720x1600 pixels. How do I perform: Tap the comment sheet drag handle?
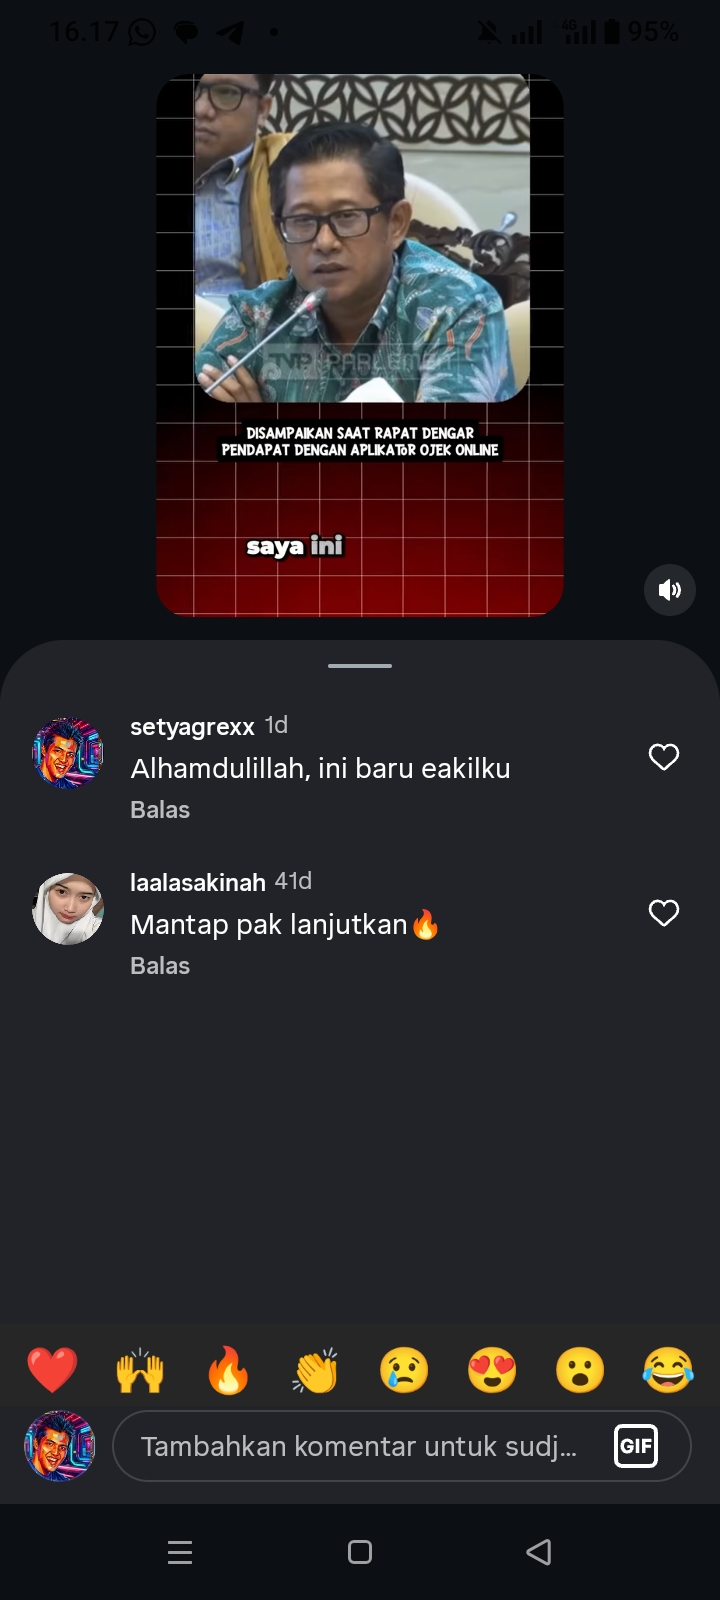tap(360, 665)
